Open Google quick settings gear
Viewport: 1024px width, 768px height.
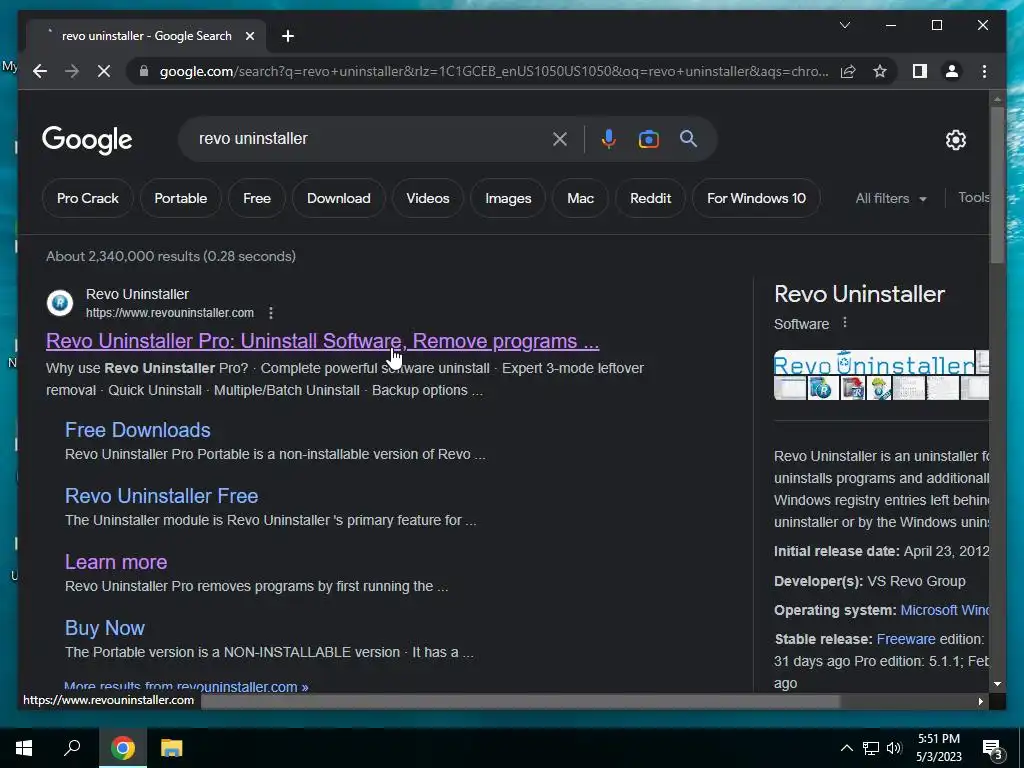click(x=955, y=140)
